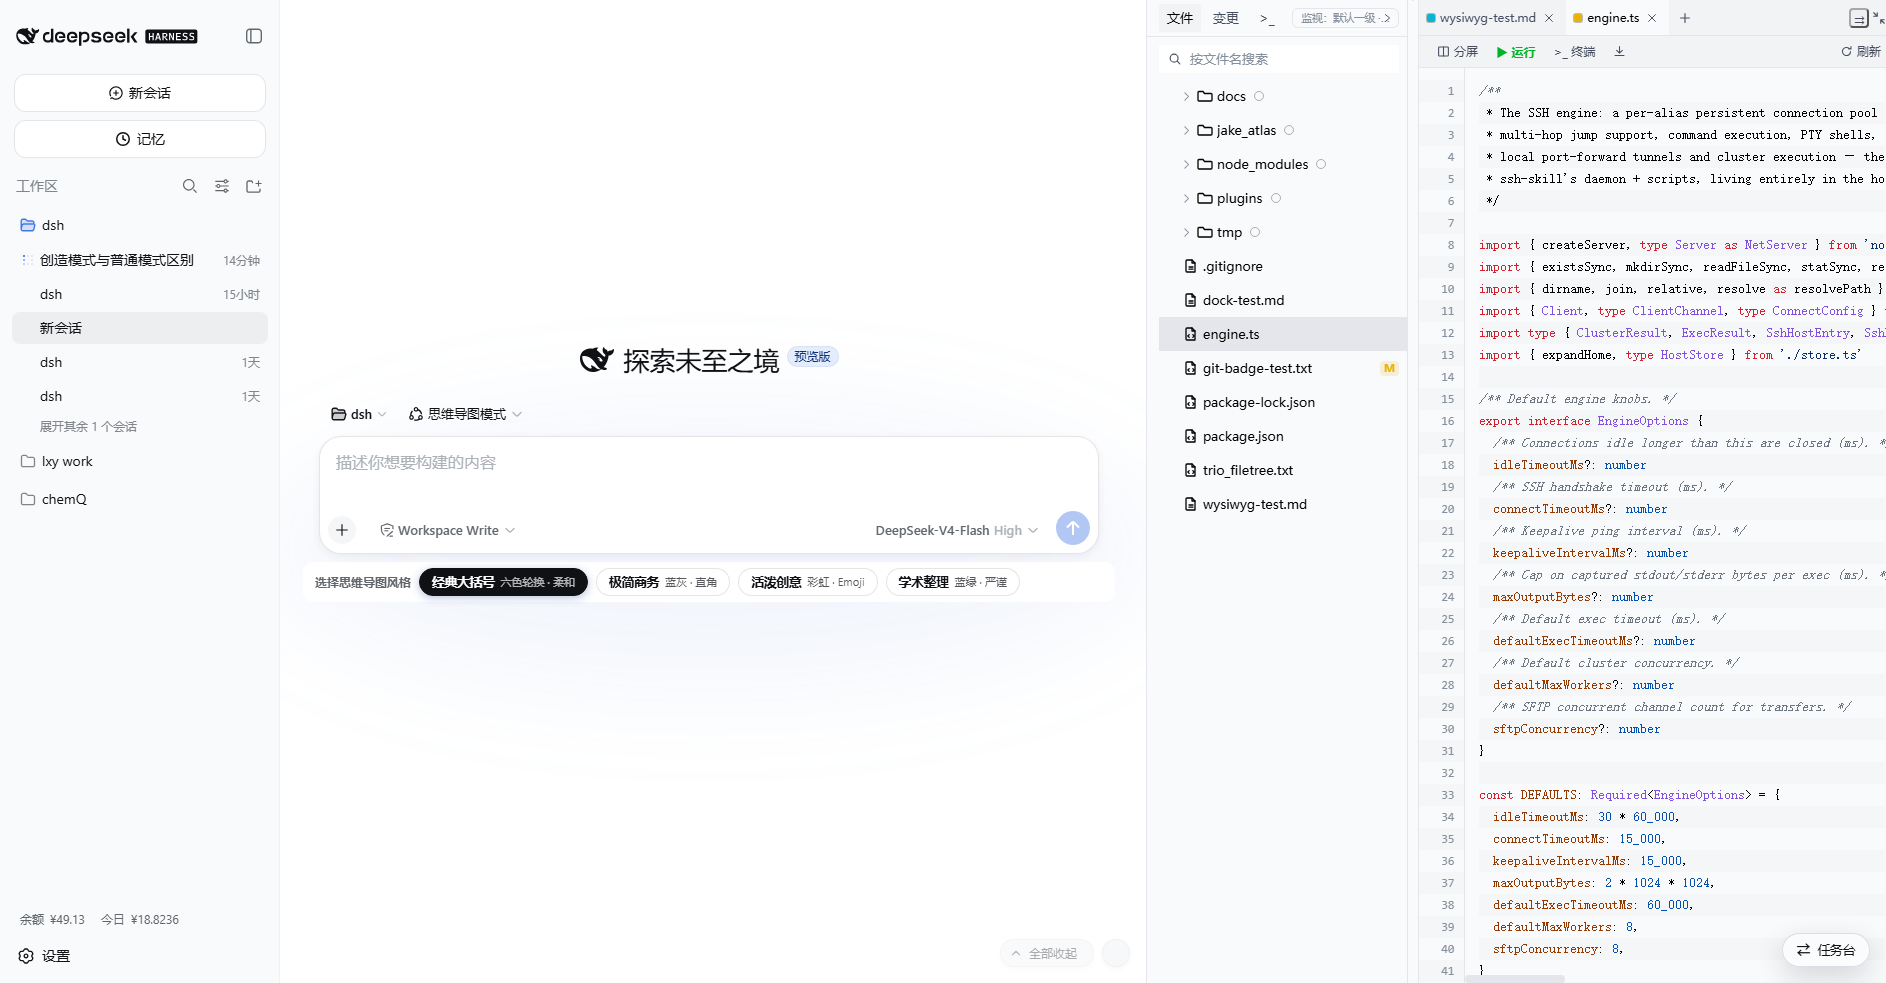Select the 学术整理 mind map style

click(x=953, y=582)
